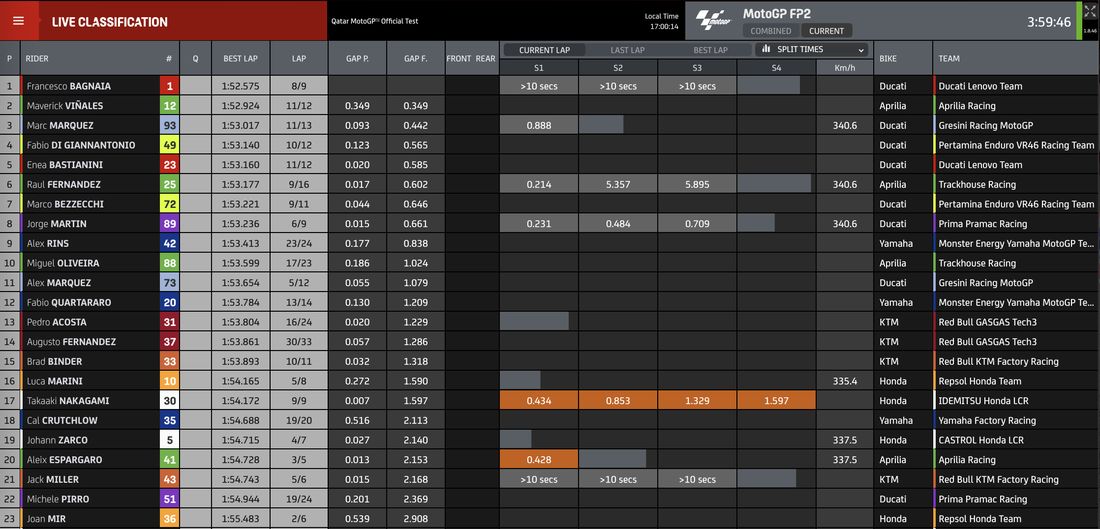1100x529 pixels.
Task: Switch to CURRENT view
Action: (x=826, y=31)
